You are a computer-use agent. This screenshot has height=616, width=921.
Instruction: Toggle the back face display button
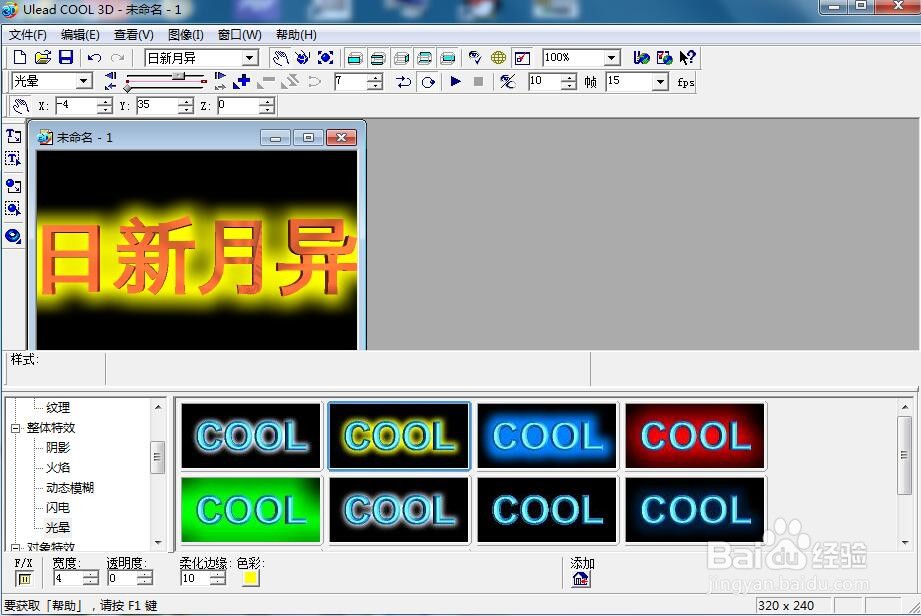(448, 58)
